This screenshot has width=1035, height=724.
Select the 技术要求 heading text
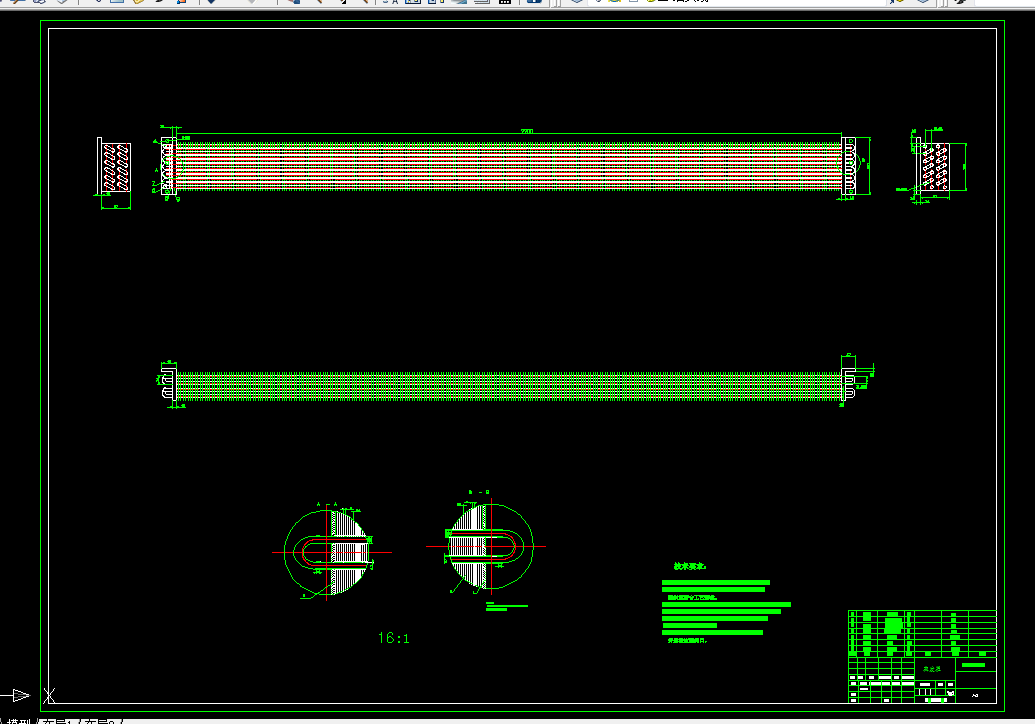[x=690, y=566]
